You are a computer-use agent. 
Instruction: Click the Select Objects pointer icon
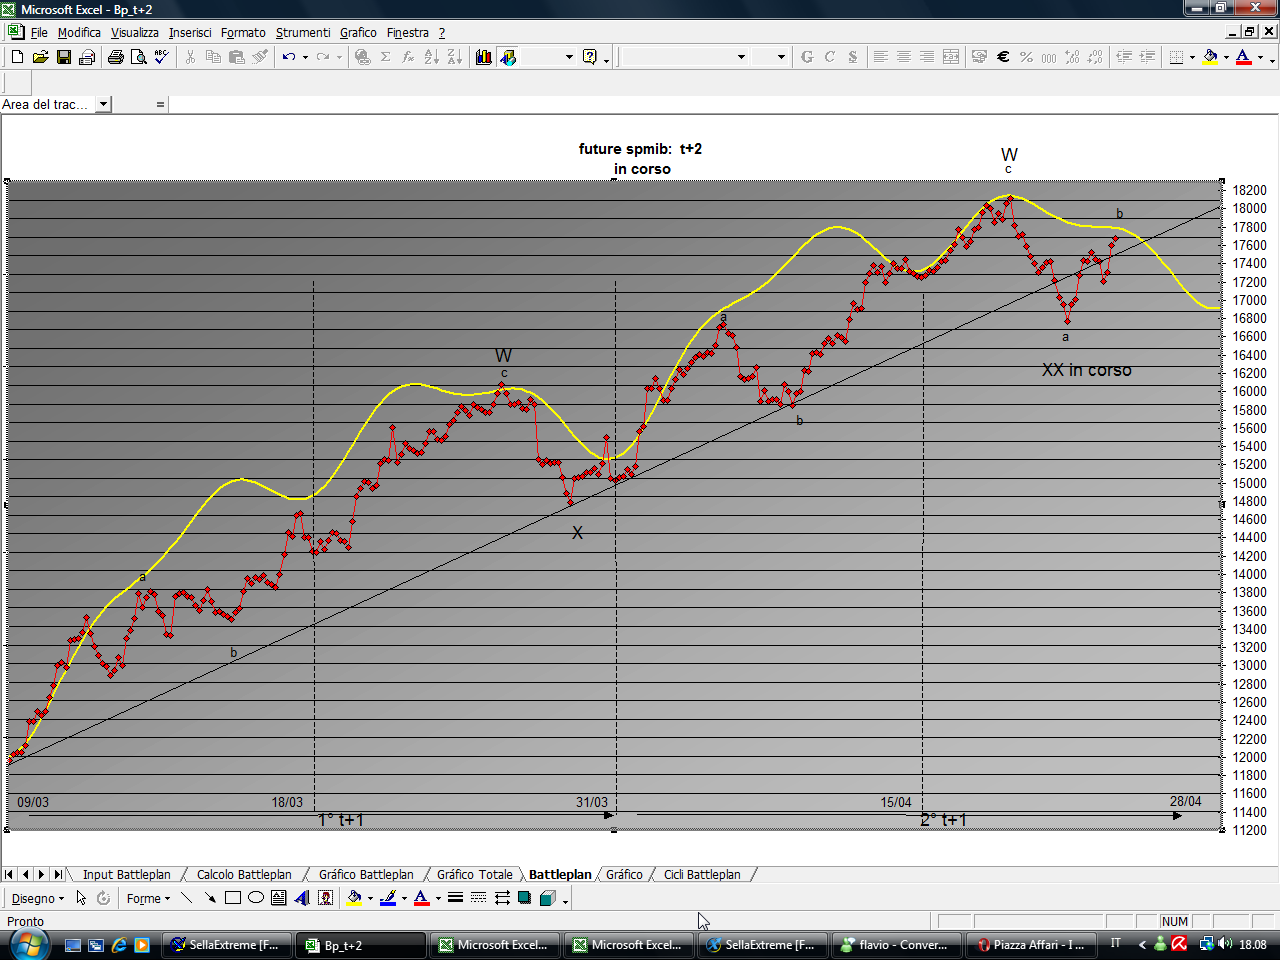(81, 898)
